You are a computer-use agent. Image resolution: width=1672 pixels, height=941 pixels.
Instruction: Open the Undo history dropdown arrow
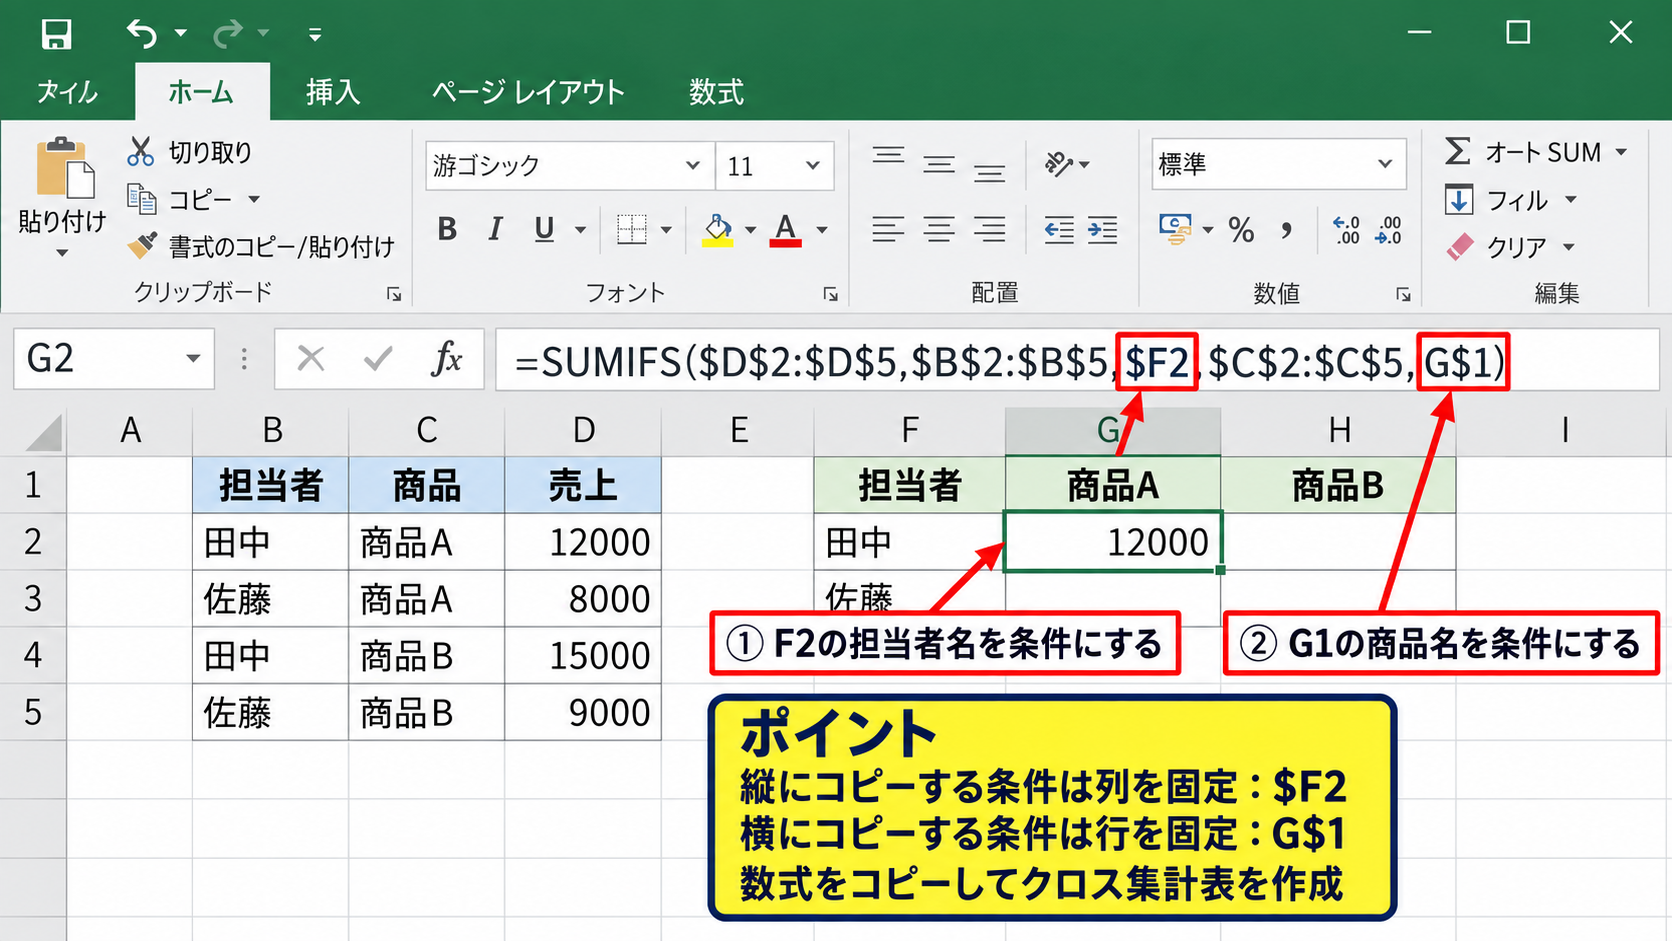(x=181, y=34)
